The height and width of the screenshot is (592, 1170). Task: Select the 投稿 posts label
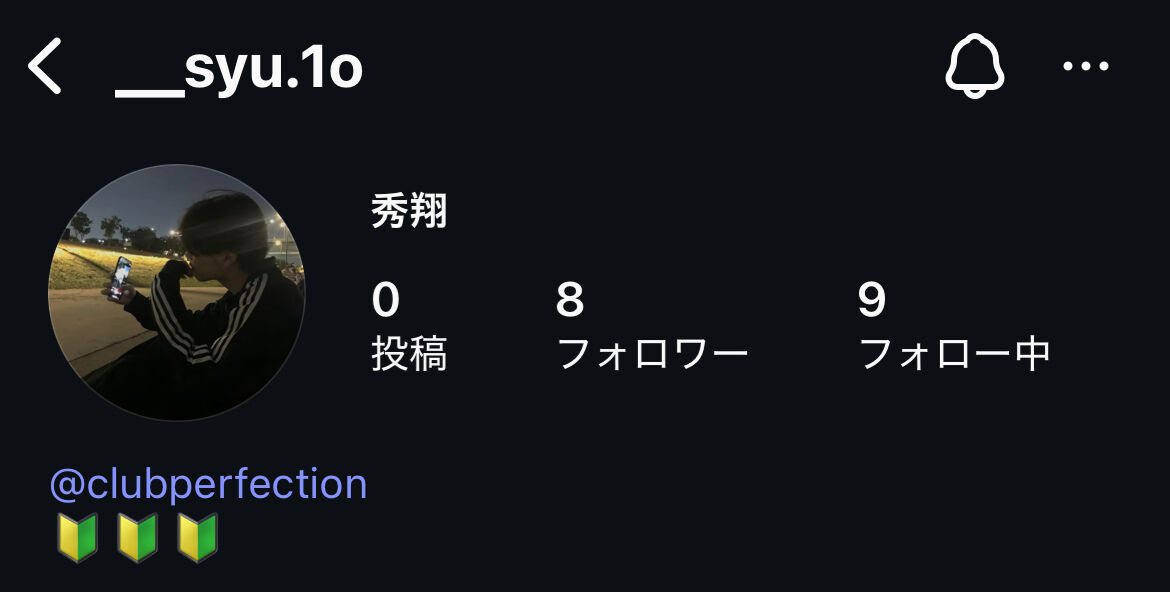click(409, 354)
